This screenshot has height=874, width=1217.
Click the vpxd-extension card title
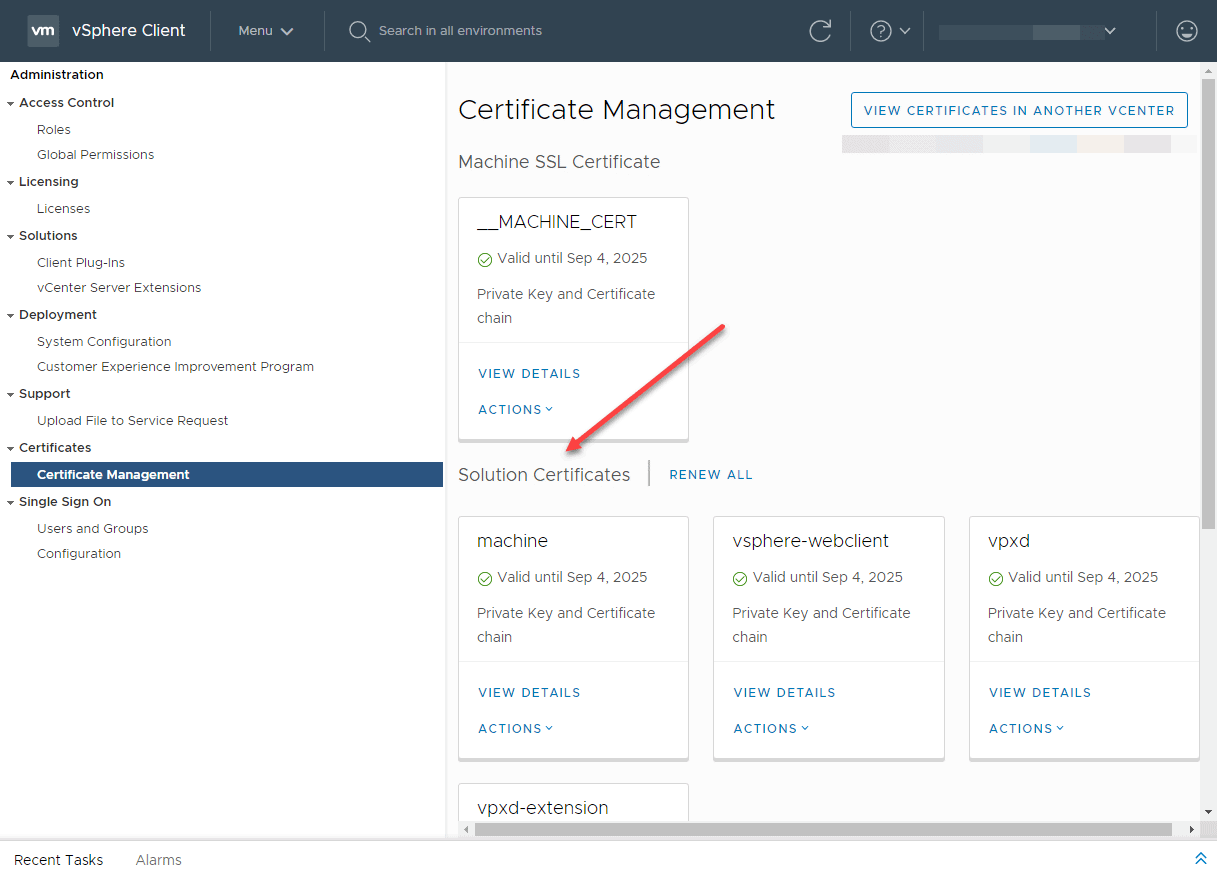(x=543, y=808)
